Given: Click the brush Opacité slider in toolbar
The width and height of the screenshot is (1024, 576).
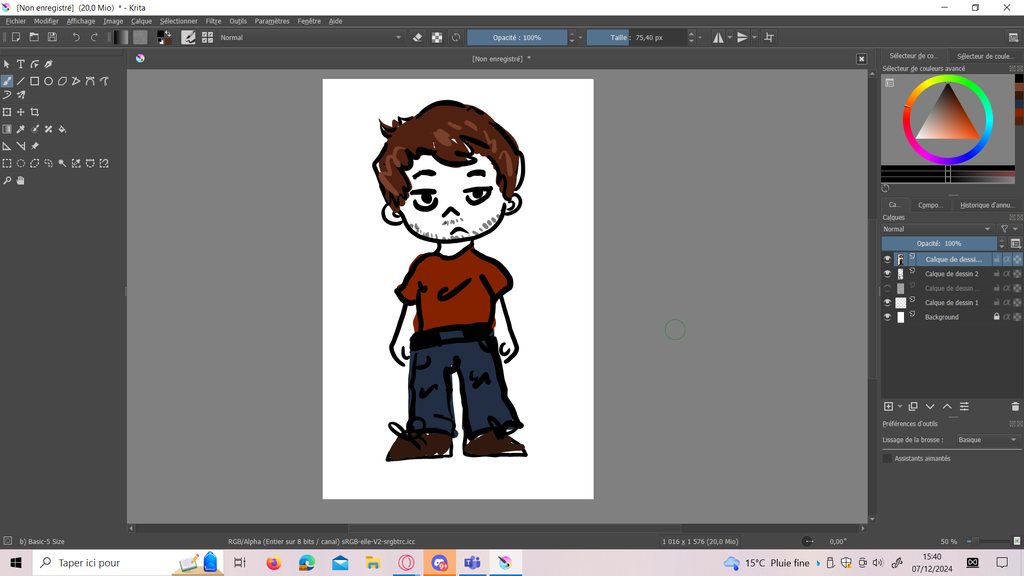Looking at the screenshot, I should click(x=517, y=37).
